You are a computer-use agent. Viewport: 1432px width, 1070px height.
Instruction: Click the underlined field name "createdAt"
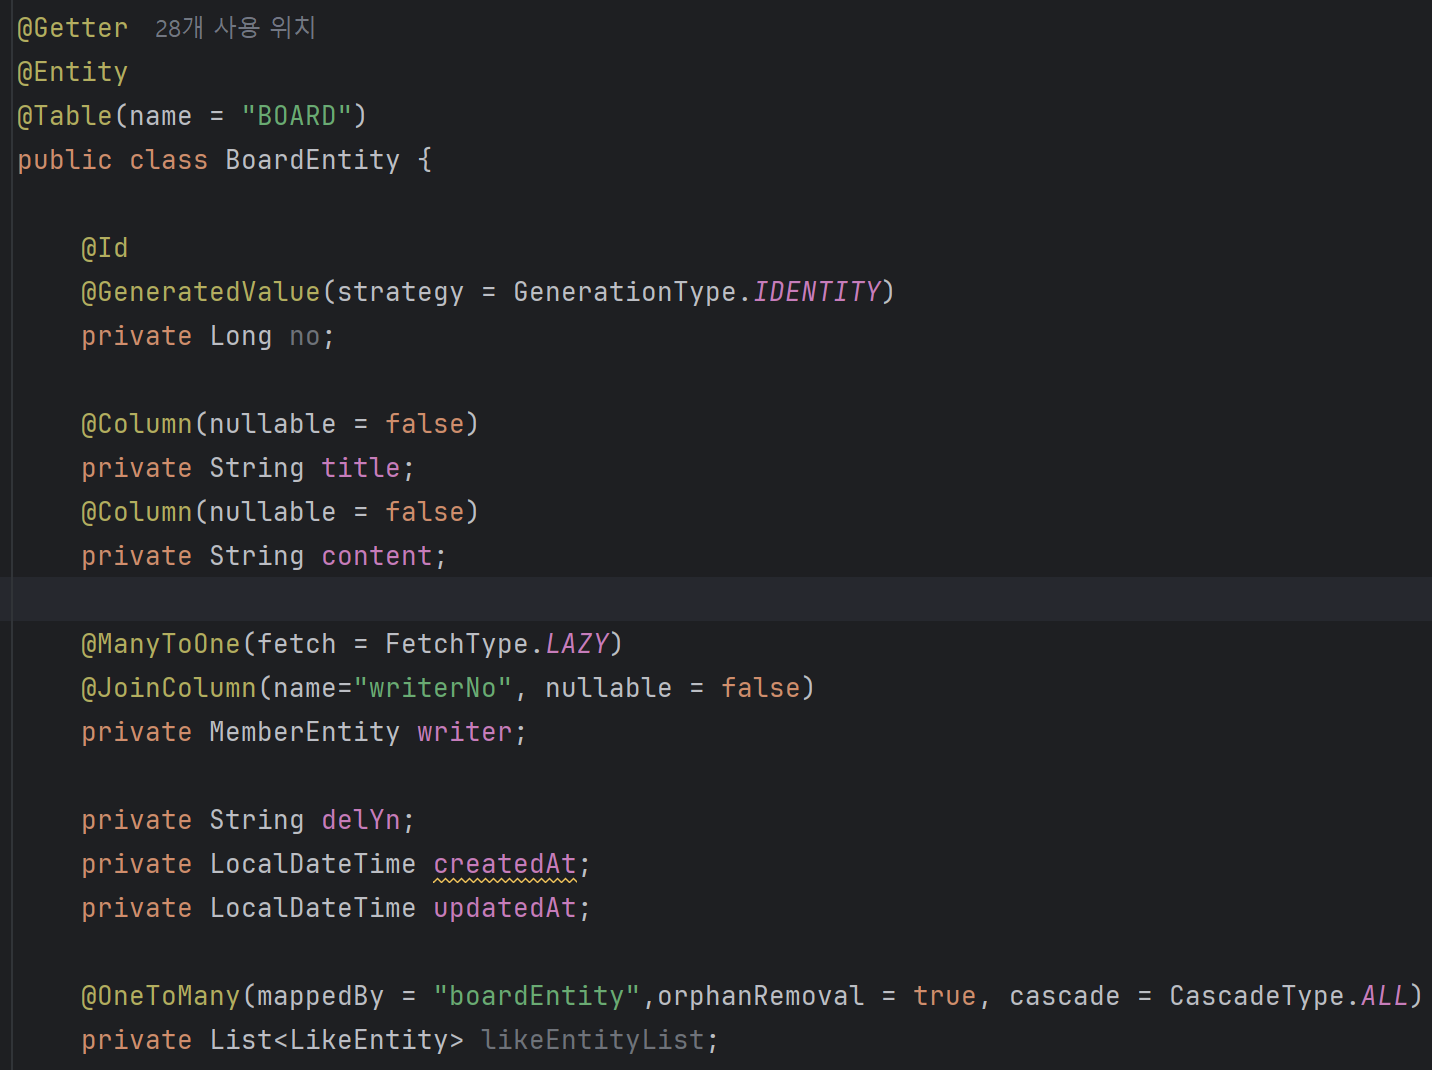click(x=505, y=864)
